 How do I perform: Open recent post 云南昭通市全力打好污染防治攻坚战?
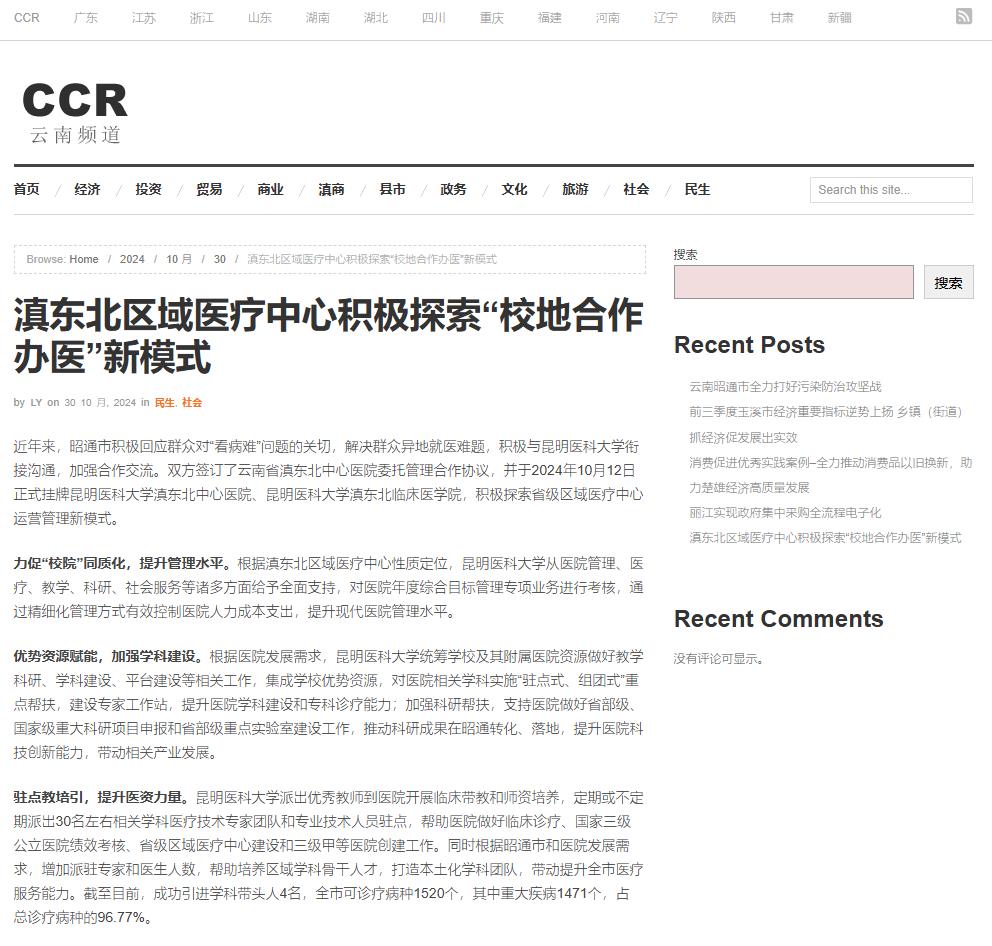pos(785,387)
